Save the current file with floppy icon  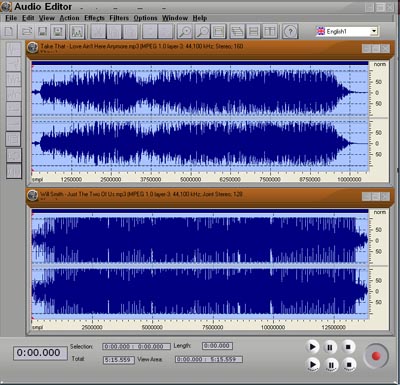[x=42, y=32]
